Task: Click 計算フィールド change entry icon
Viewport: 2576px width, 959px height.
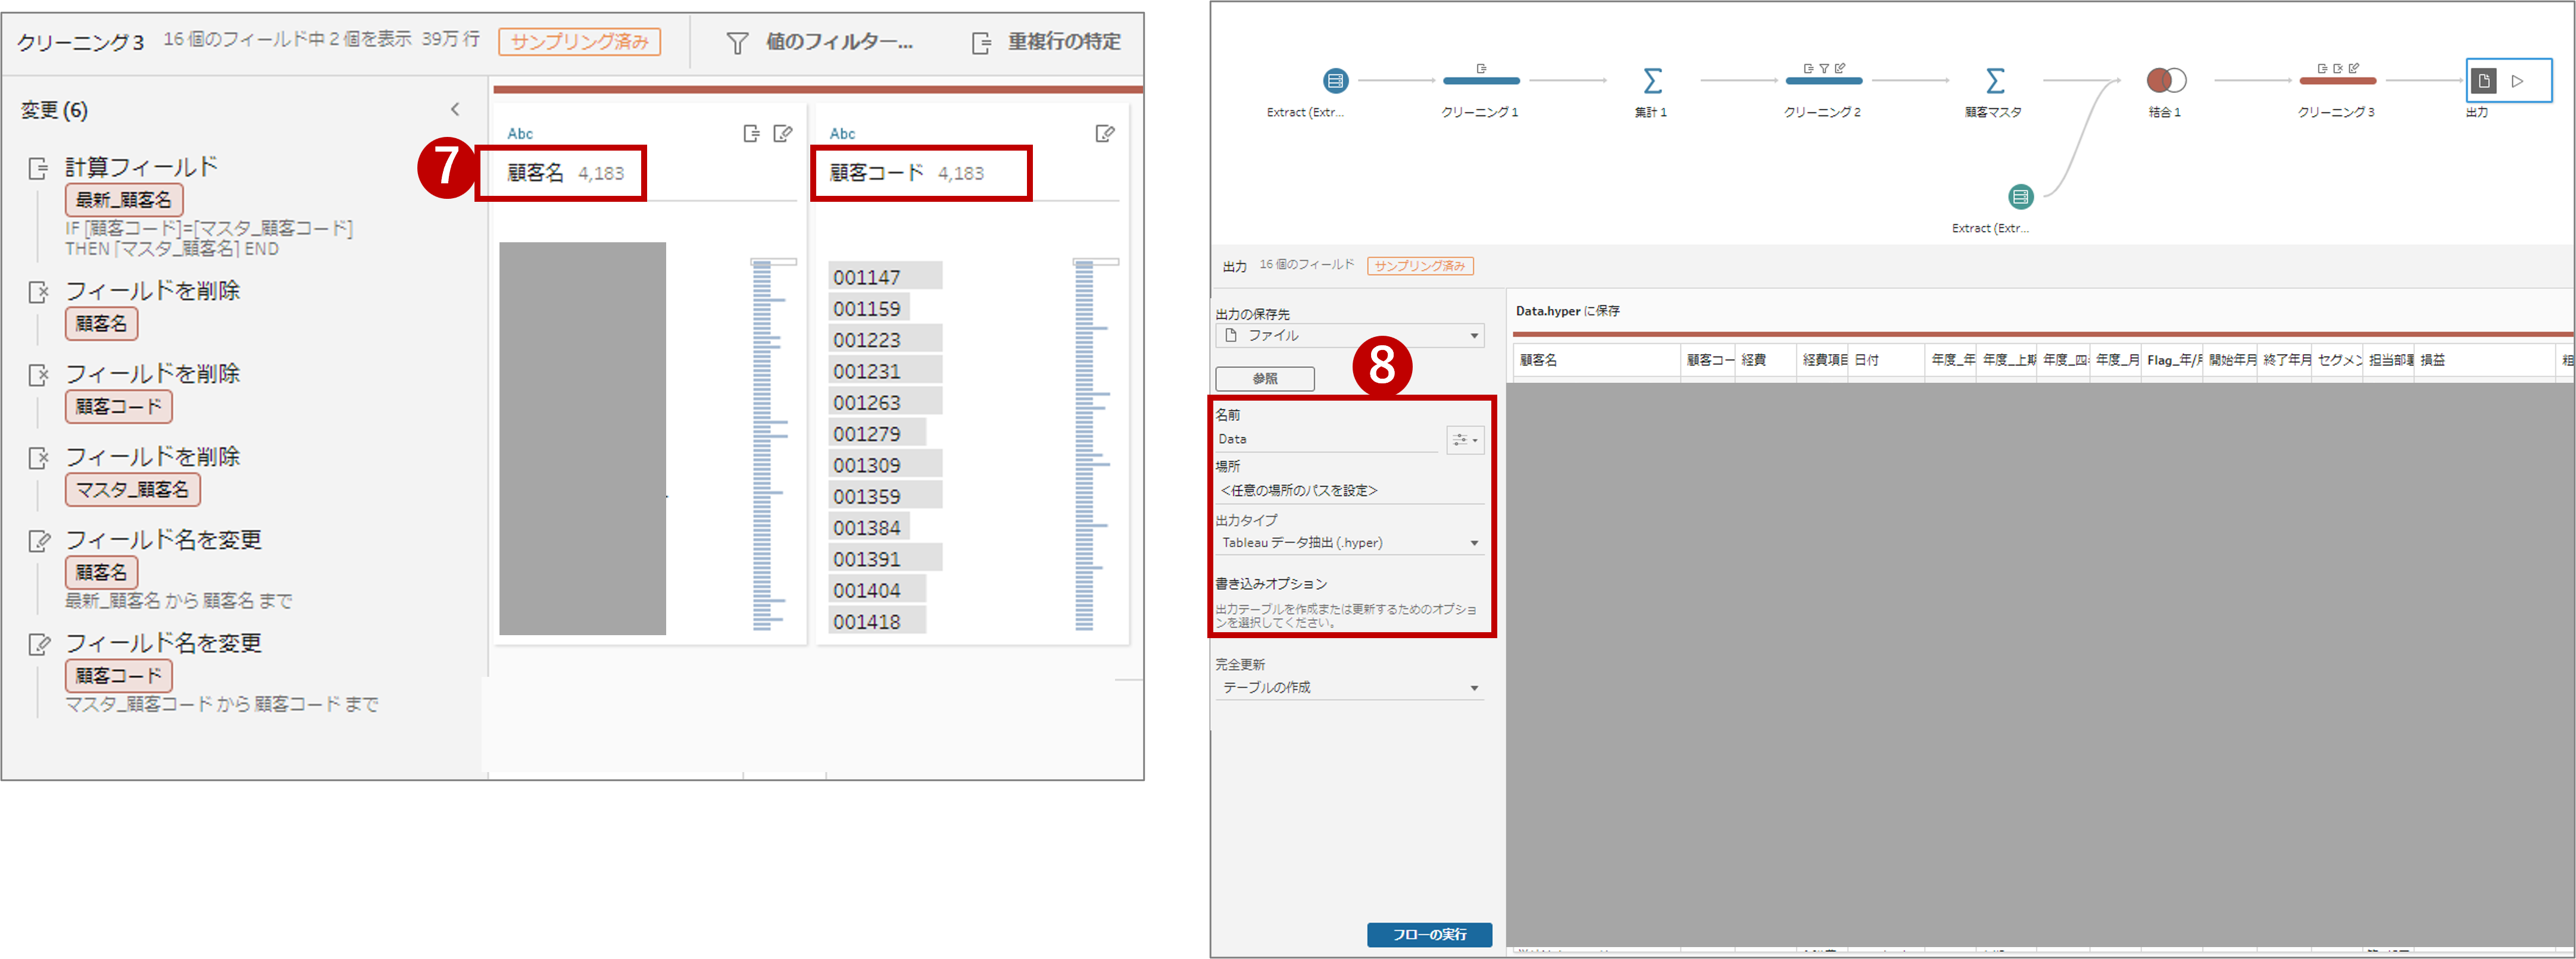Action: (38, 168)
